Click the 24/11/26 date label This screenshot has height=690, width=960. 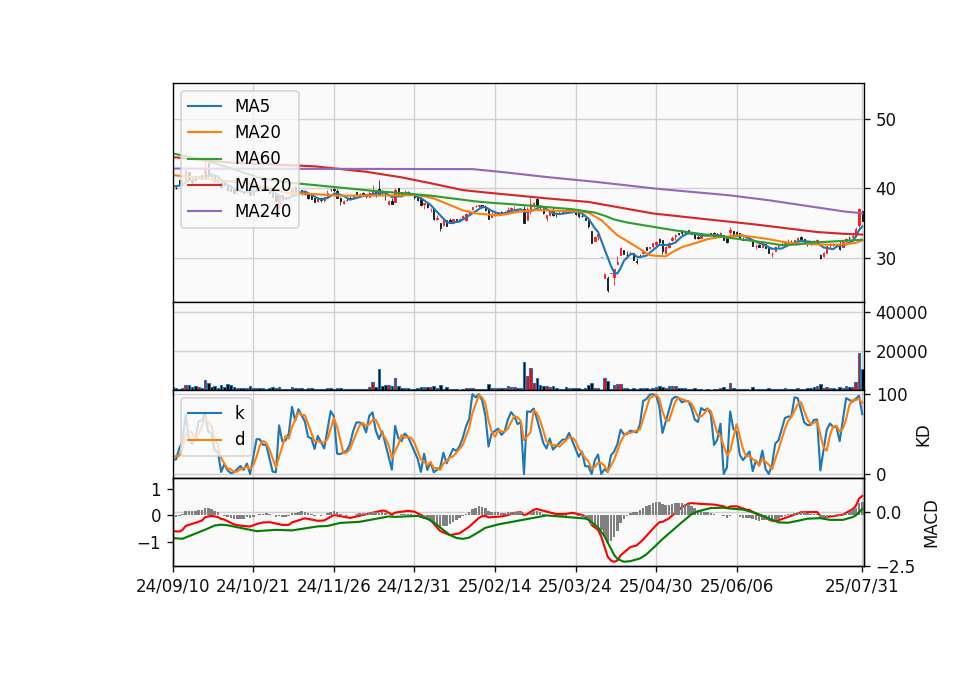click(x=334, y=586)
